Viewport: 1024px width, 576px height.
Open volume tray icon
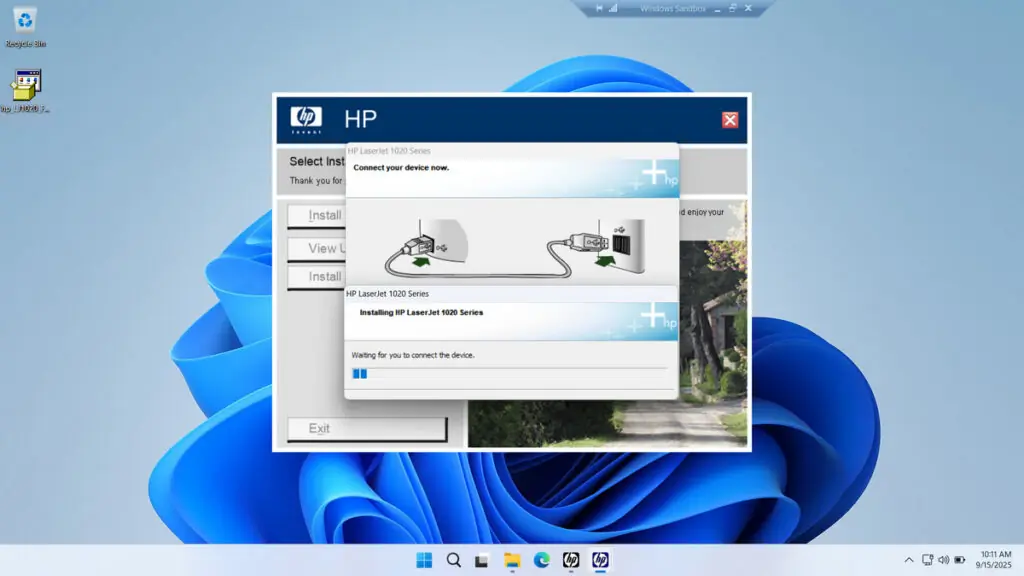click(944, 560)
